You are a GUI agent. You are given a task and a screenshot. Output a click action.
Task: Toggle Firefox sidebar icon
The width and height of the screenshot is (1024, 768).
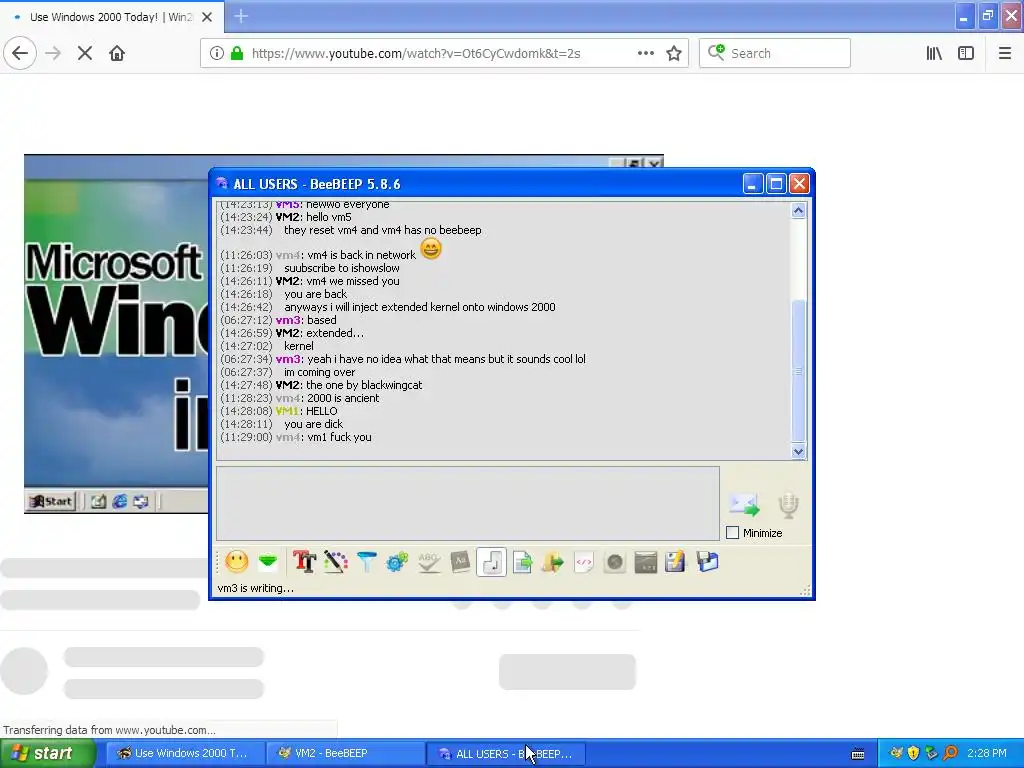pyautogui.click(x=966, y=53)
